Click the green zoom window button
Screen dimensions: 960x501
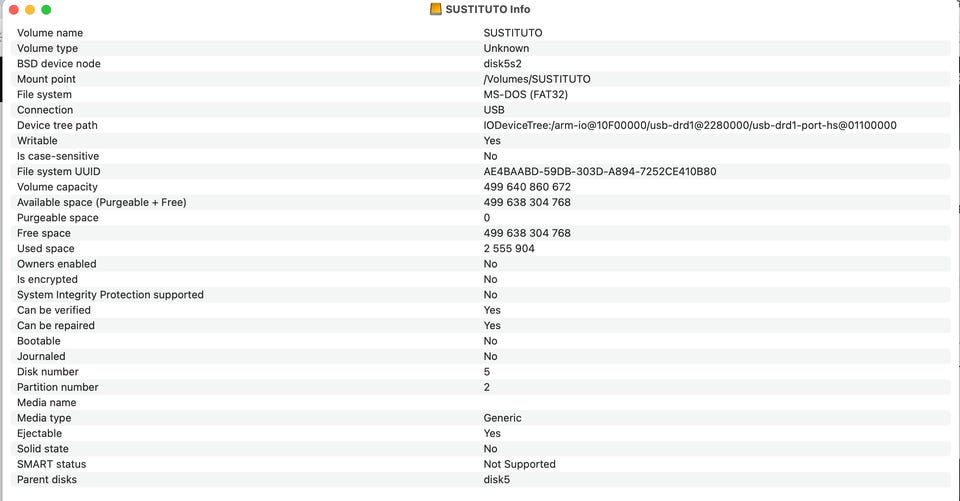click(46, 10)
